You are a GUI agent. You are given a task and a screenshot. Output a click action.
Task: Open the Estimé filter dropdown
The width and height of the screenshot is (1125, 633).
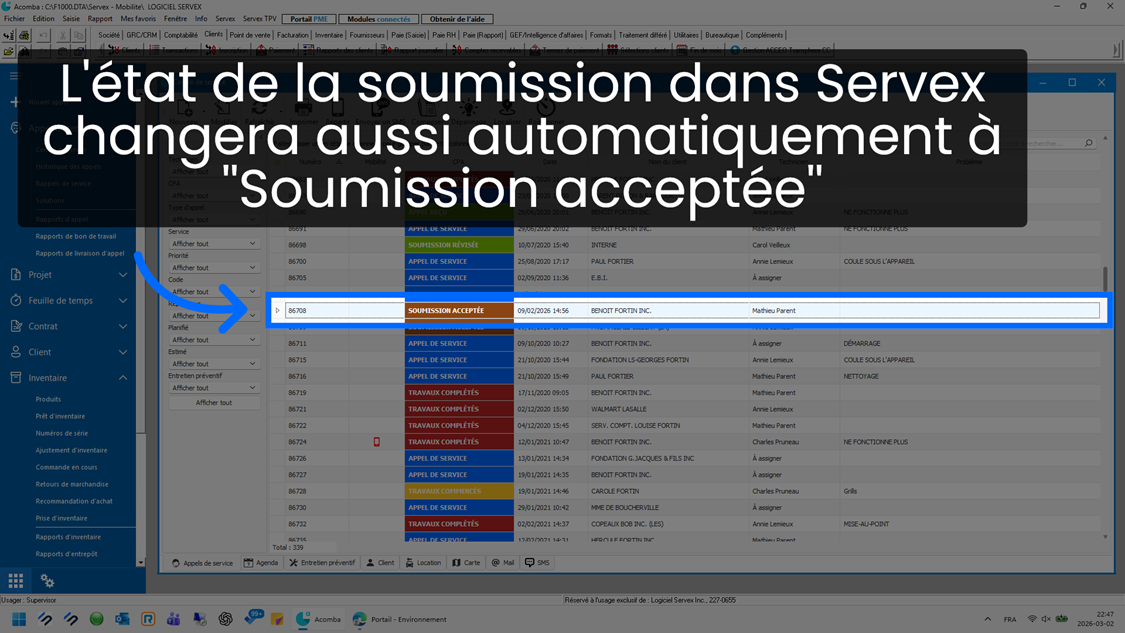[213, 364]
